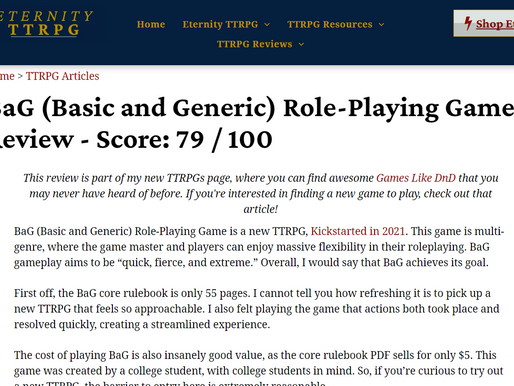This screenshot has height=386, width=514.
Task: Click the review title heading with Score 79 / 100
Action: point(257,124)
